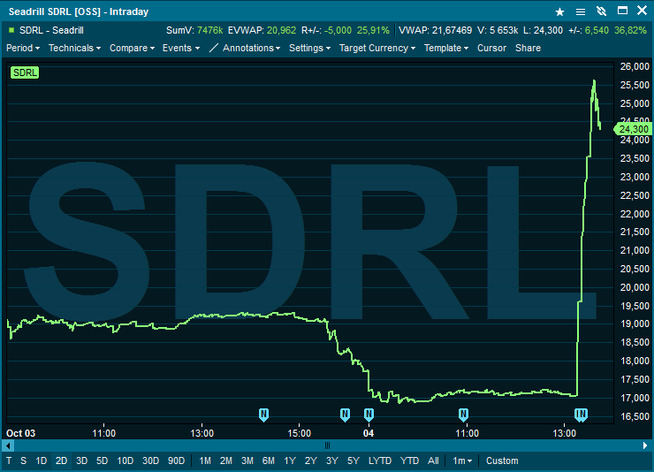
Task: Click the SumV: 7476k value
Action: click(x=194, y=30)
